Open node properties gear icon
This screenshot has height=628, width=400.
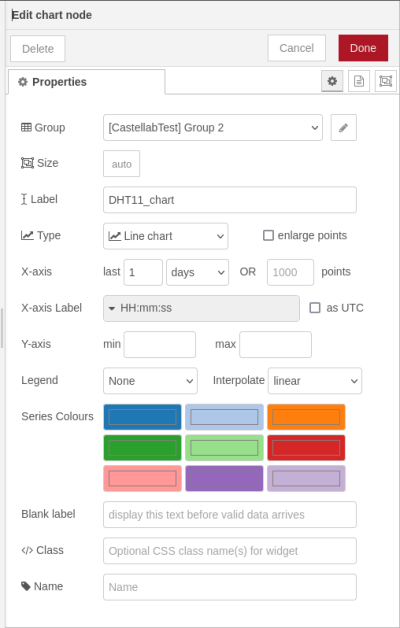tap(332, 81)
